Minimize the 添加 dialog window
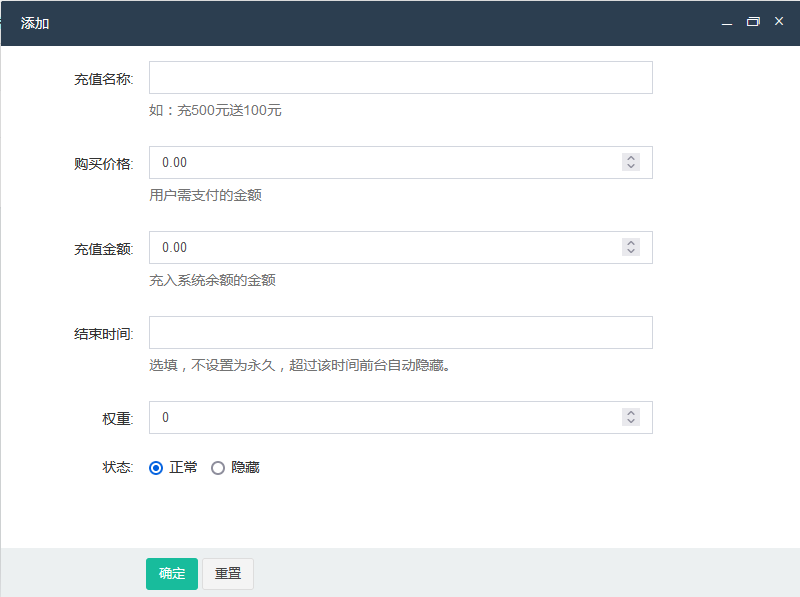 point(727,22)
